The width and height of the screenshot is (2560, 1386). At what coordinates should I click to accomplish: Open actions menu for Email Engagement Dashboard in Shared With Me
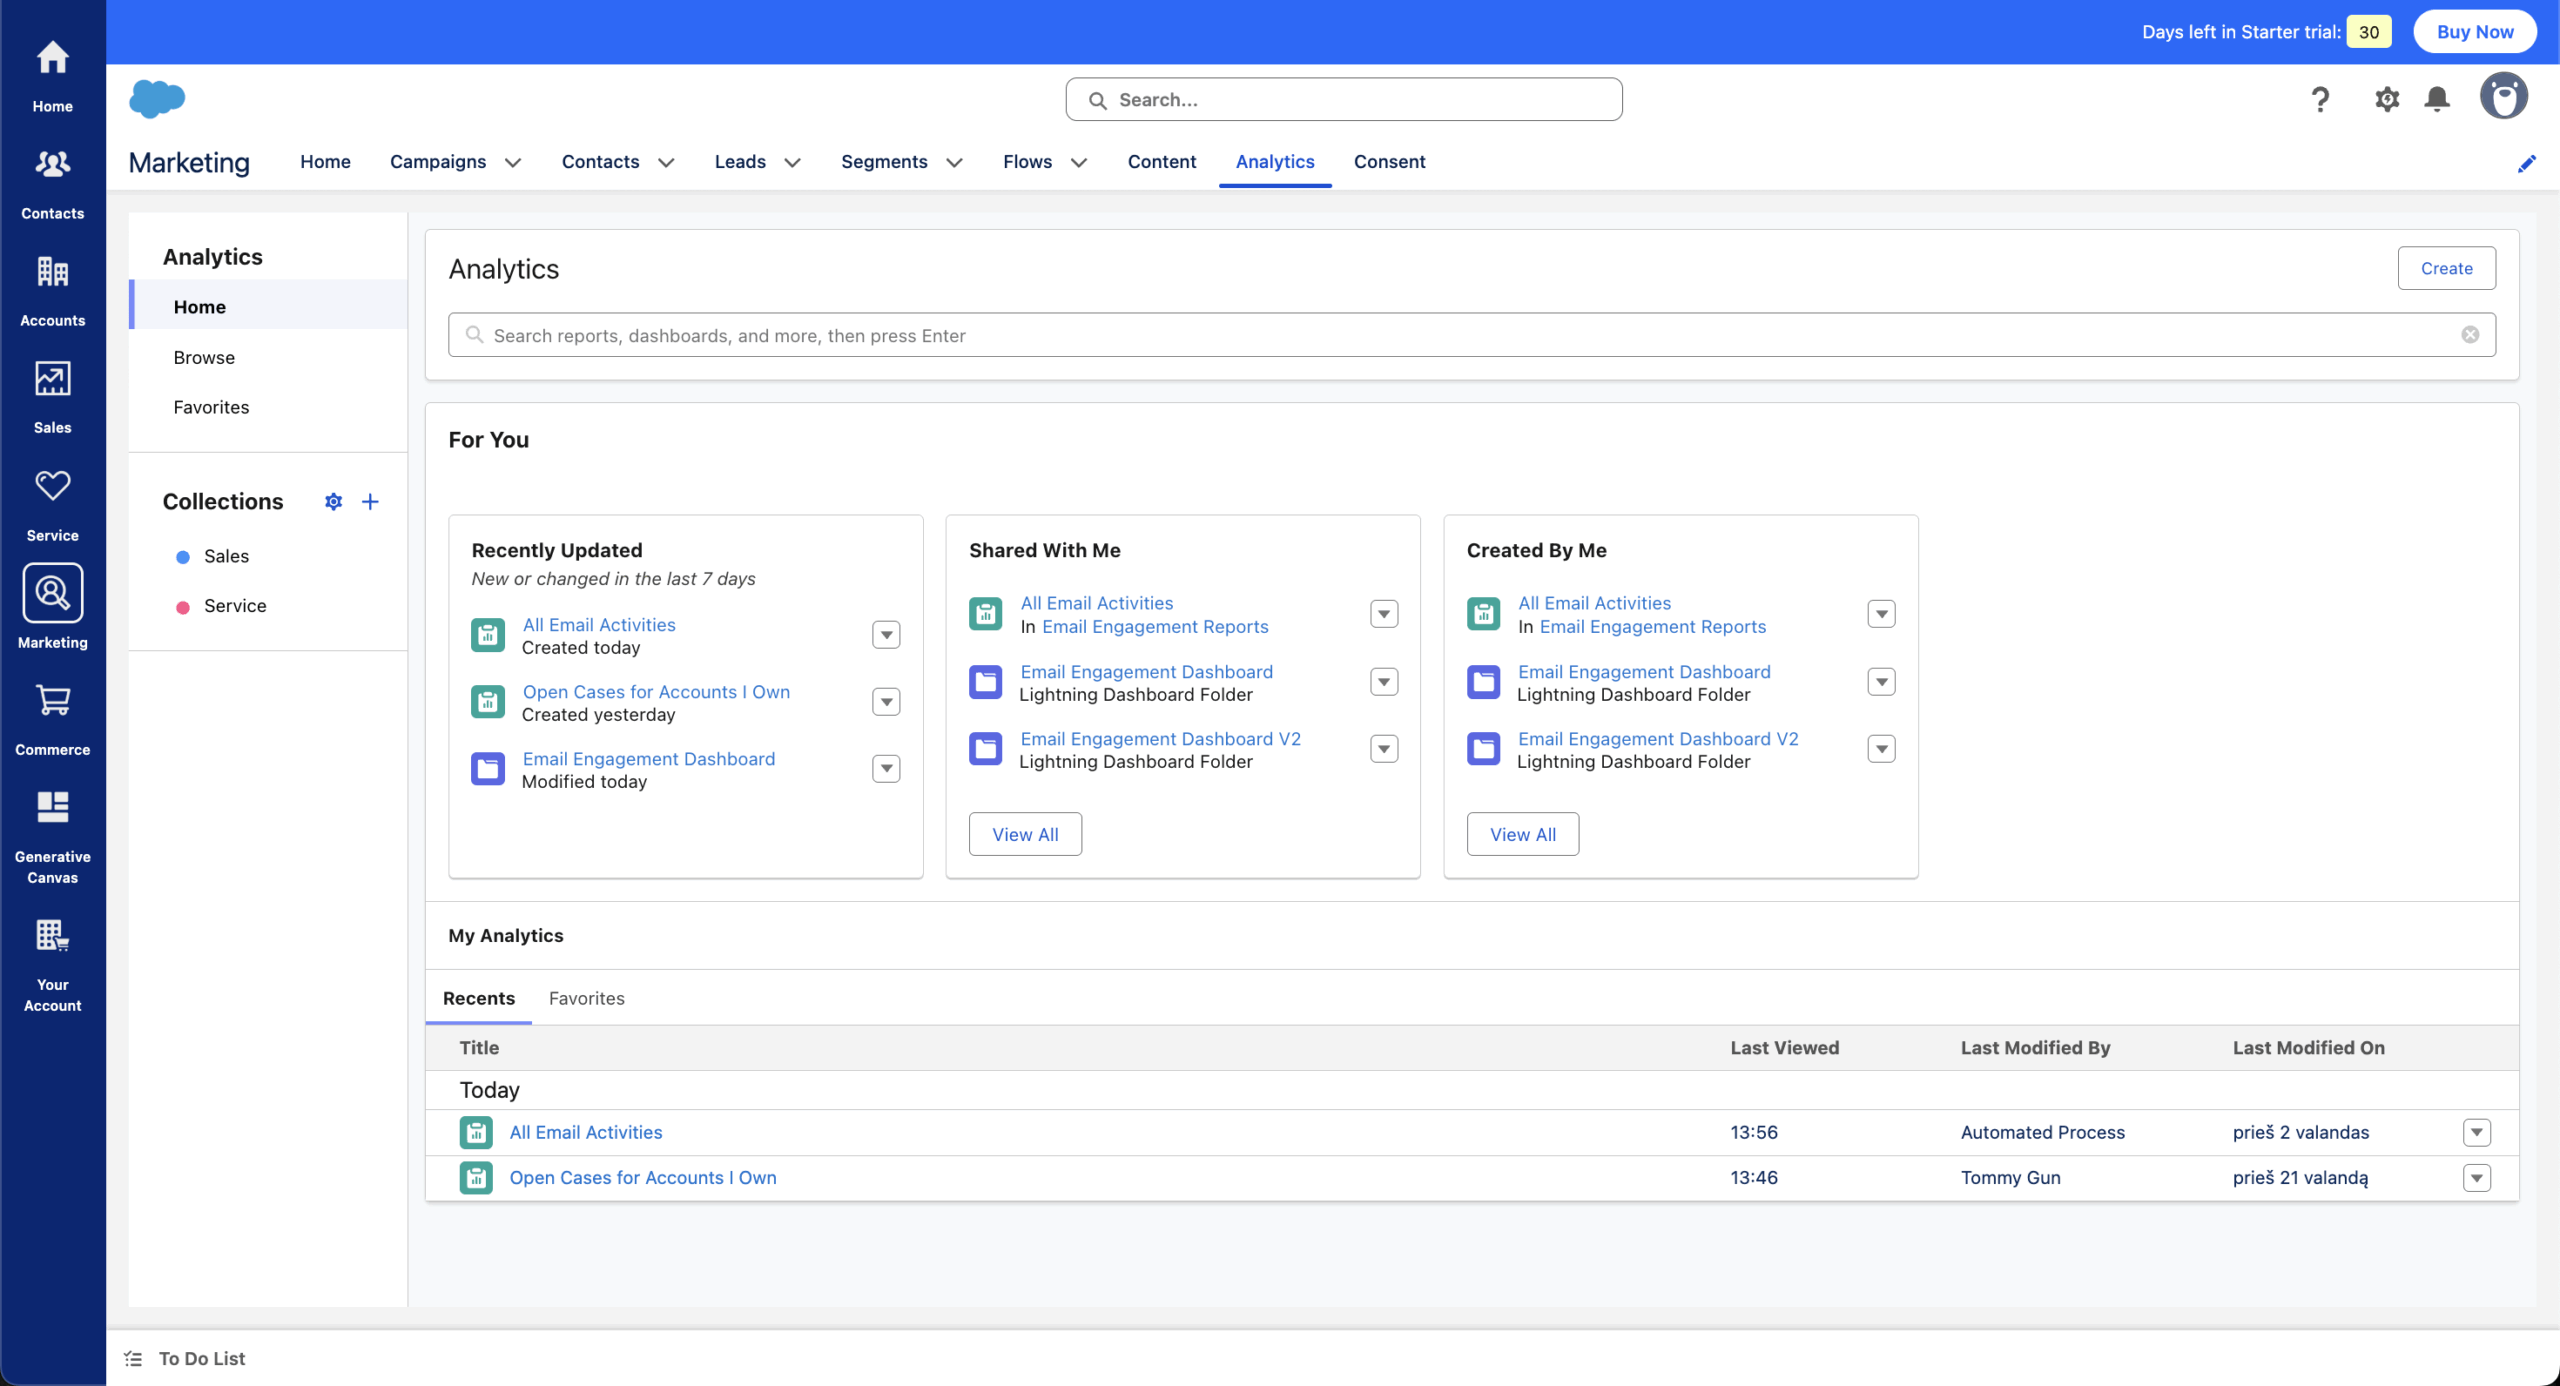pos(1384,682)
